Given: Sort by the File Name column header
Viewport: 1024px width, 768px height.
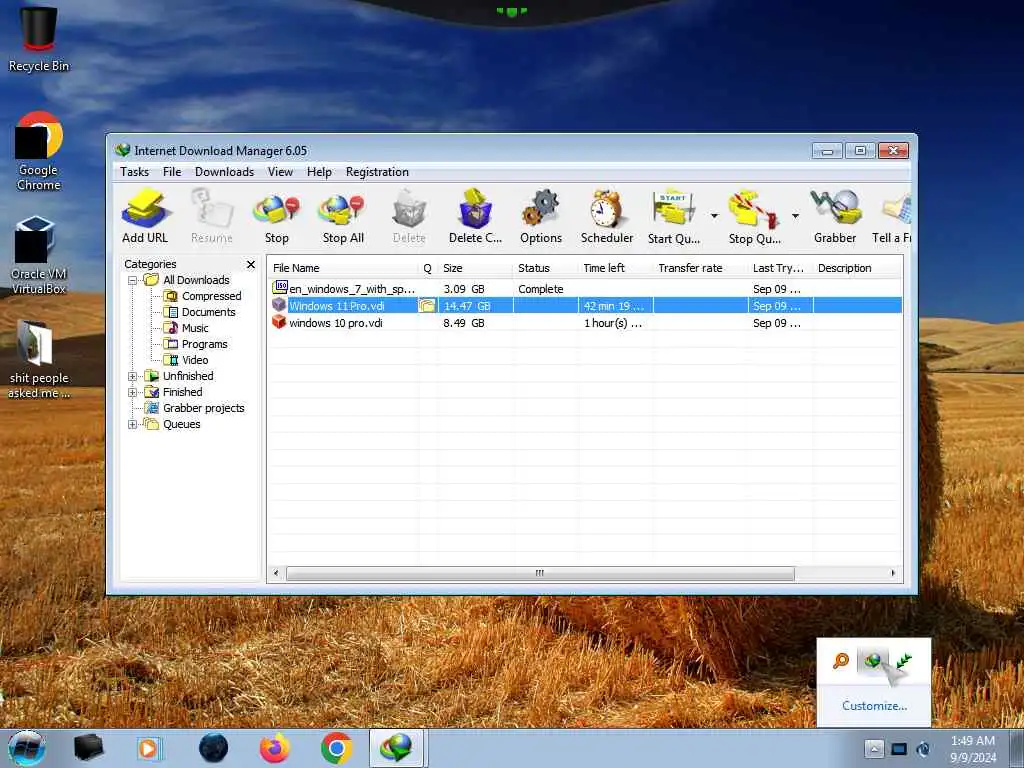Looking at the screenshot, I should pos(342,268).
